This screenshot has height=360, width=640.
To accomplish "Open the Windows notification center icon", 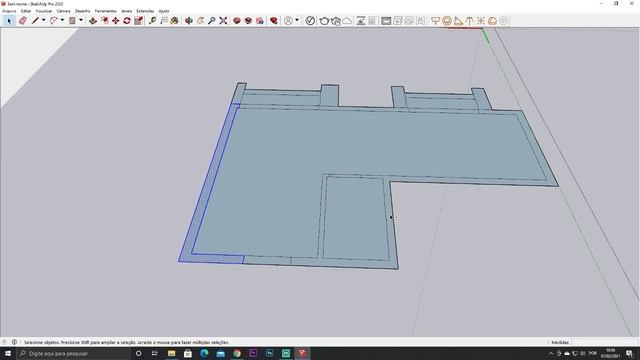I will pyautogui.click(x=630, y=353).
